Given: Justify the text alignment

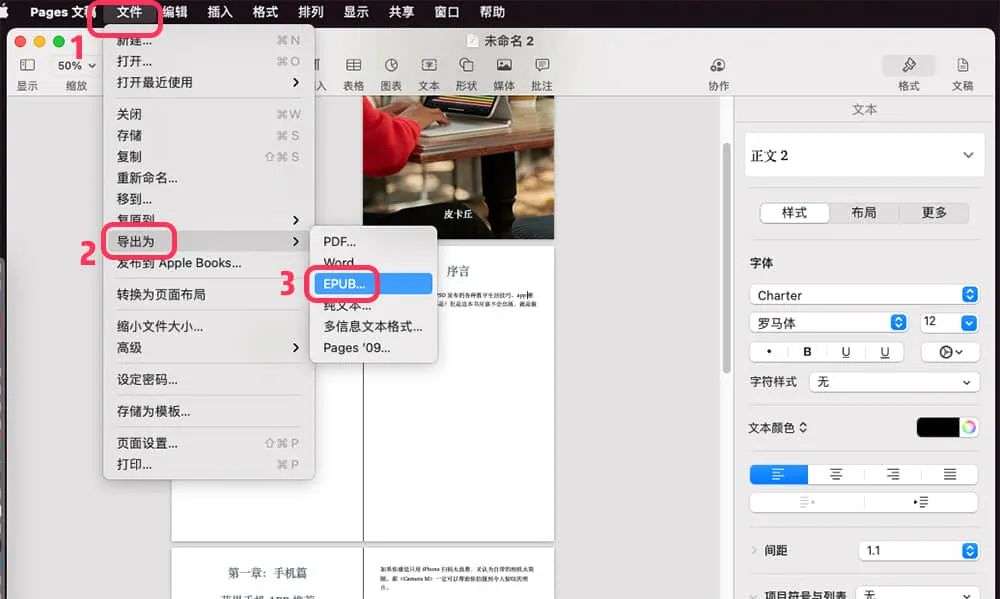Looking at the screenshot, I should [x=950, y=474].
